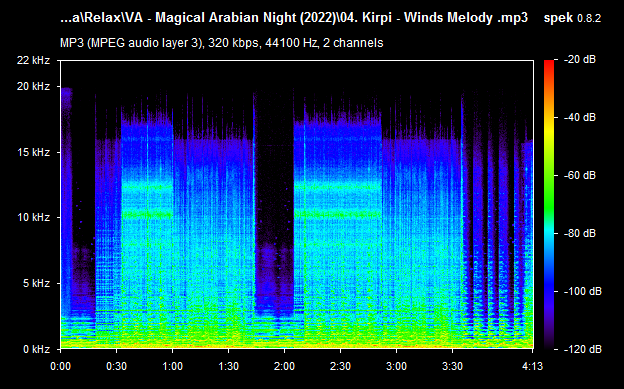
Task: Click the 20 kHz frequency axis label
Action: (33, 86)
